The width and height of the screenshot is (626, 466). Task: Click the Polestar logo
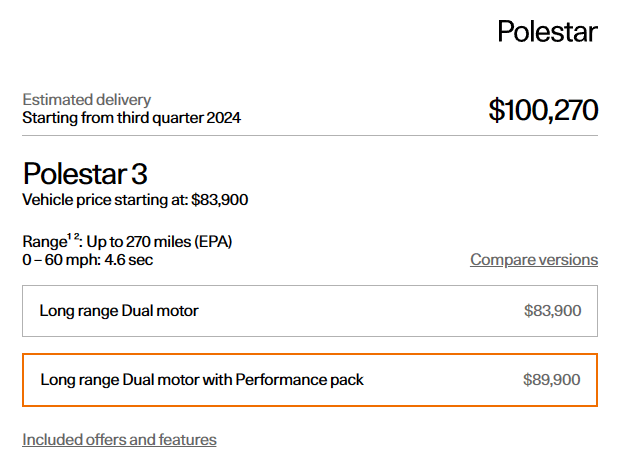547,31
